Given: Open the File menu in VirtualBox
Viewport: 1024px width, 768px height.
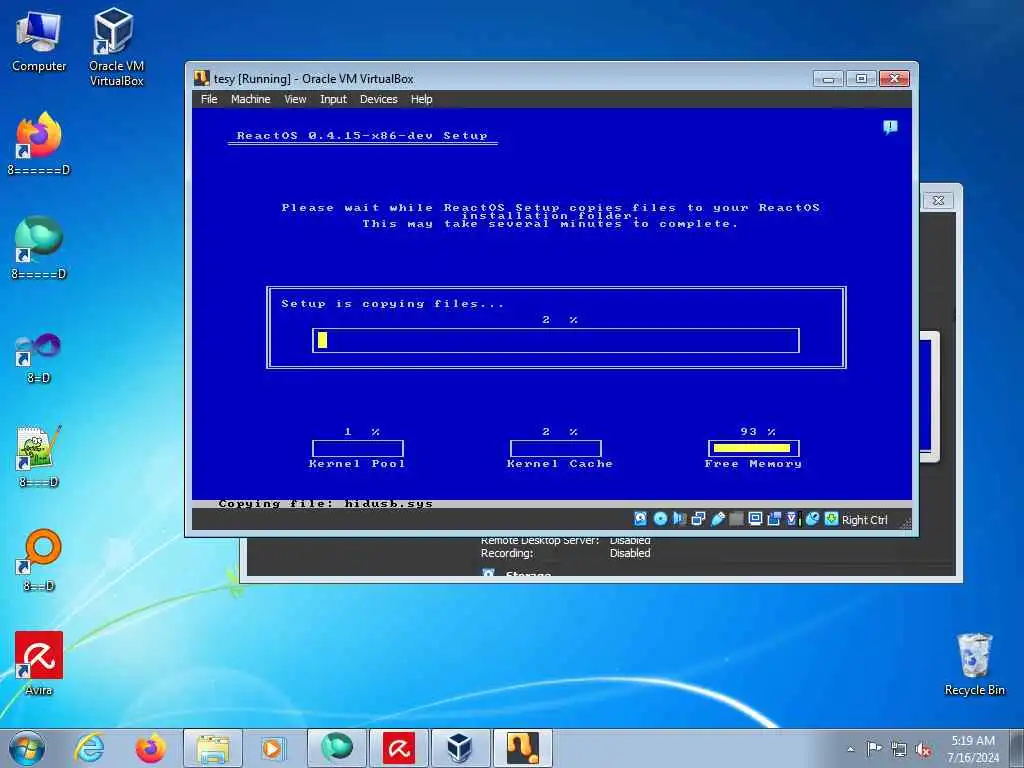Looking at the screenshot, I should pyautogui.click(x=209, y=99).
